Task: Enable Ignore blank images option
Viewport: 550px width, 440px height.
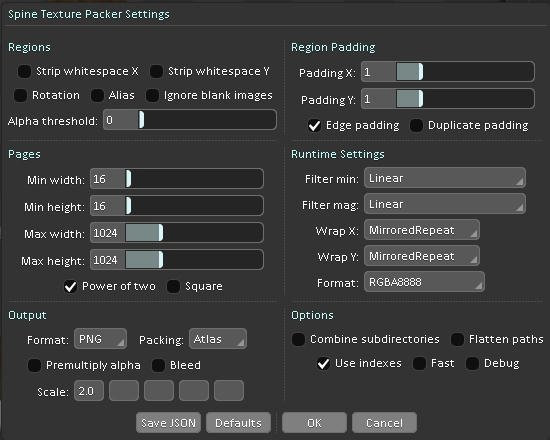Action: (x=152, y=95)
